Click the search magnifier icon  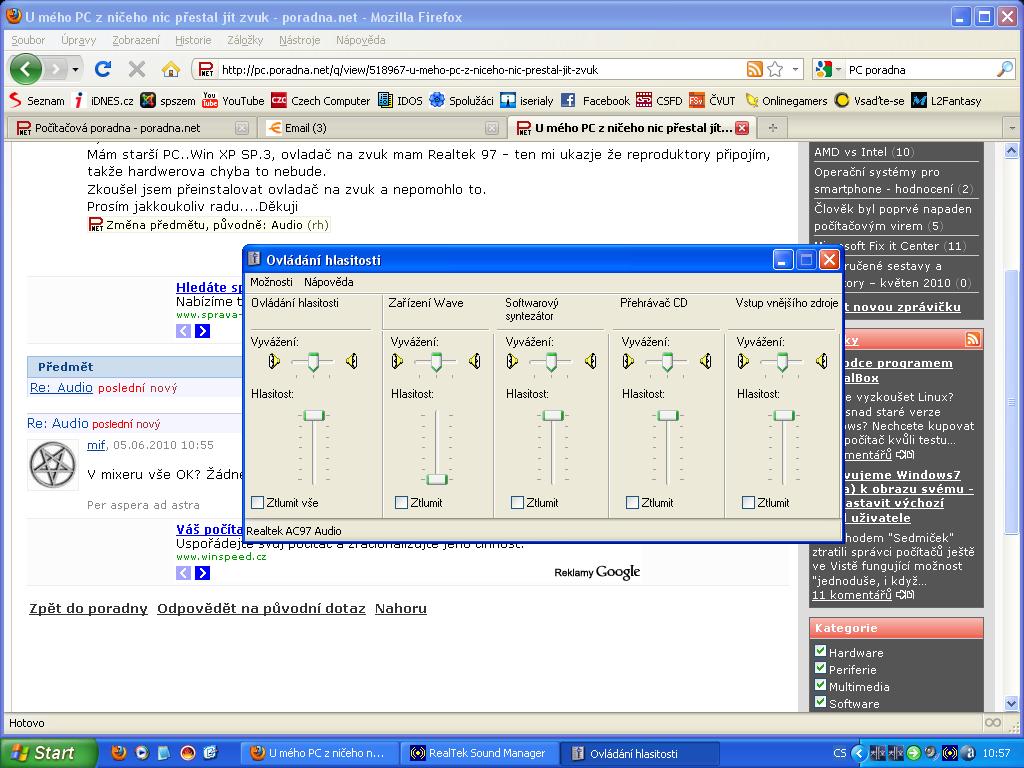(1004, 69)
